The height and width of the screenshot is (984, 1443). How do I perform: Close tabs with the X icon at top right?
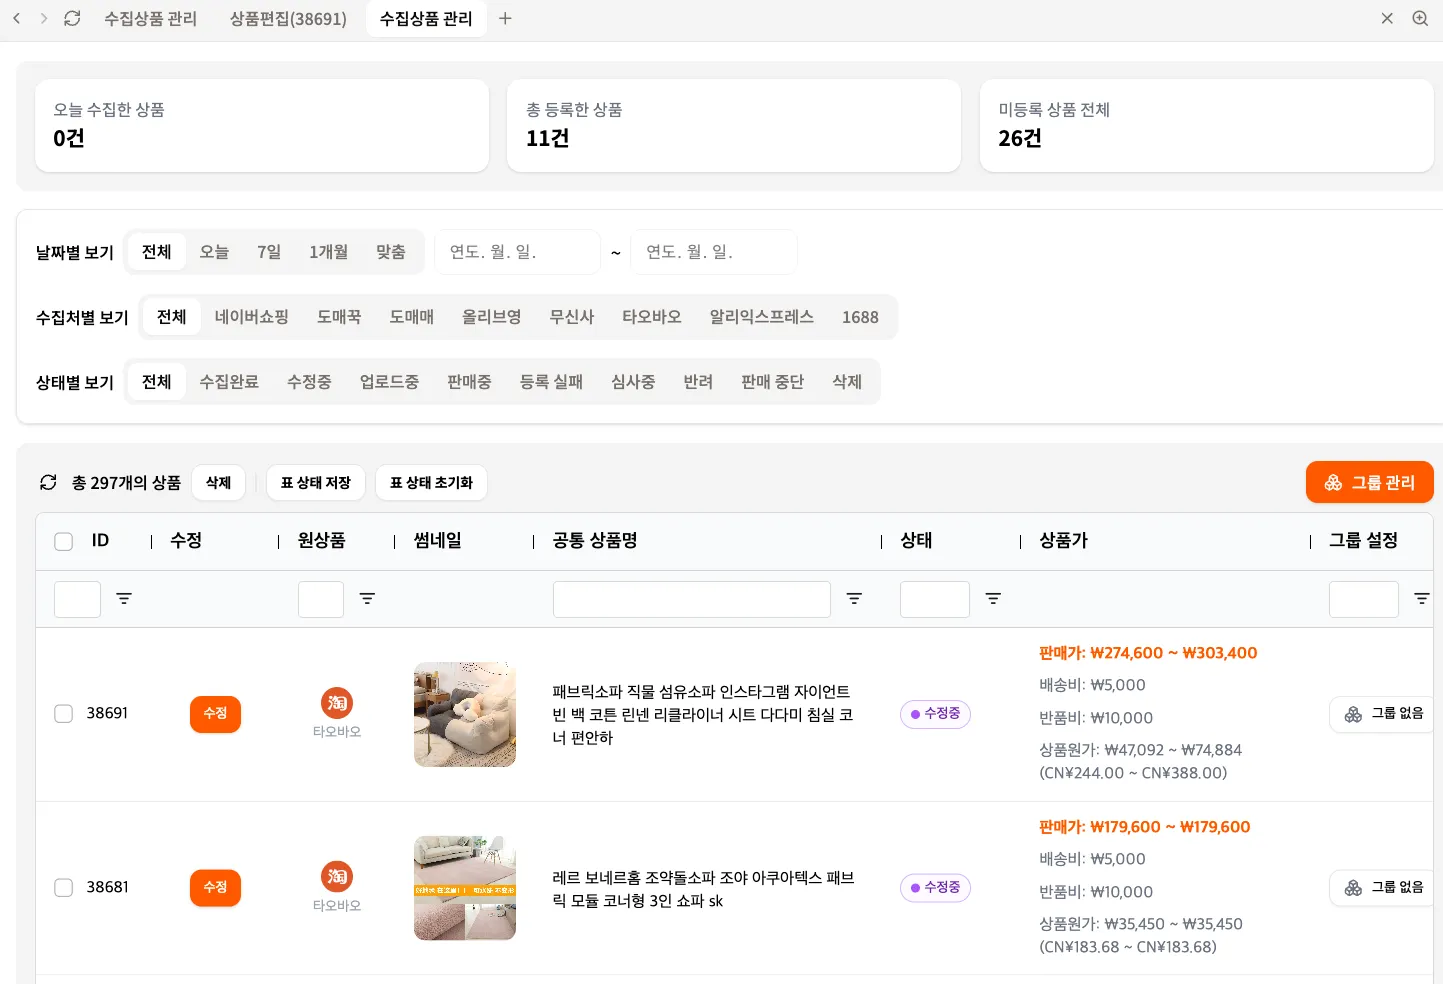tap(1387, 18)
